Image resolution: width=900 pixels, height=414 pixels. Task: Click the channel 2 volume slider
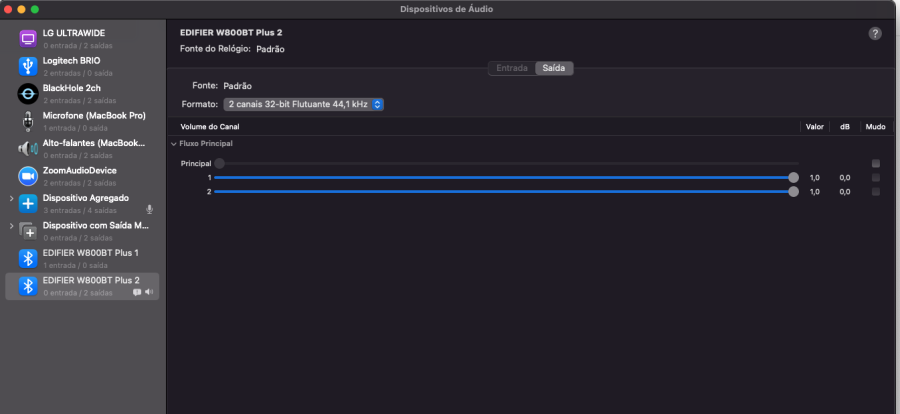pyautogui.click(x=506, y=192)
